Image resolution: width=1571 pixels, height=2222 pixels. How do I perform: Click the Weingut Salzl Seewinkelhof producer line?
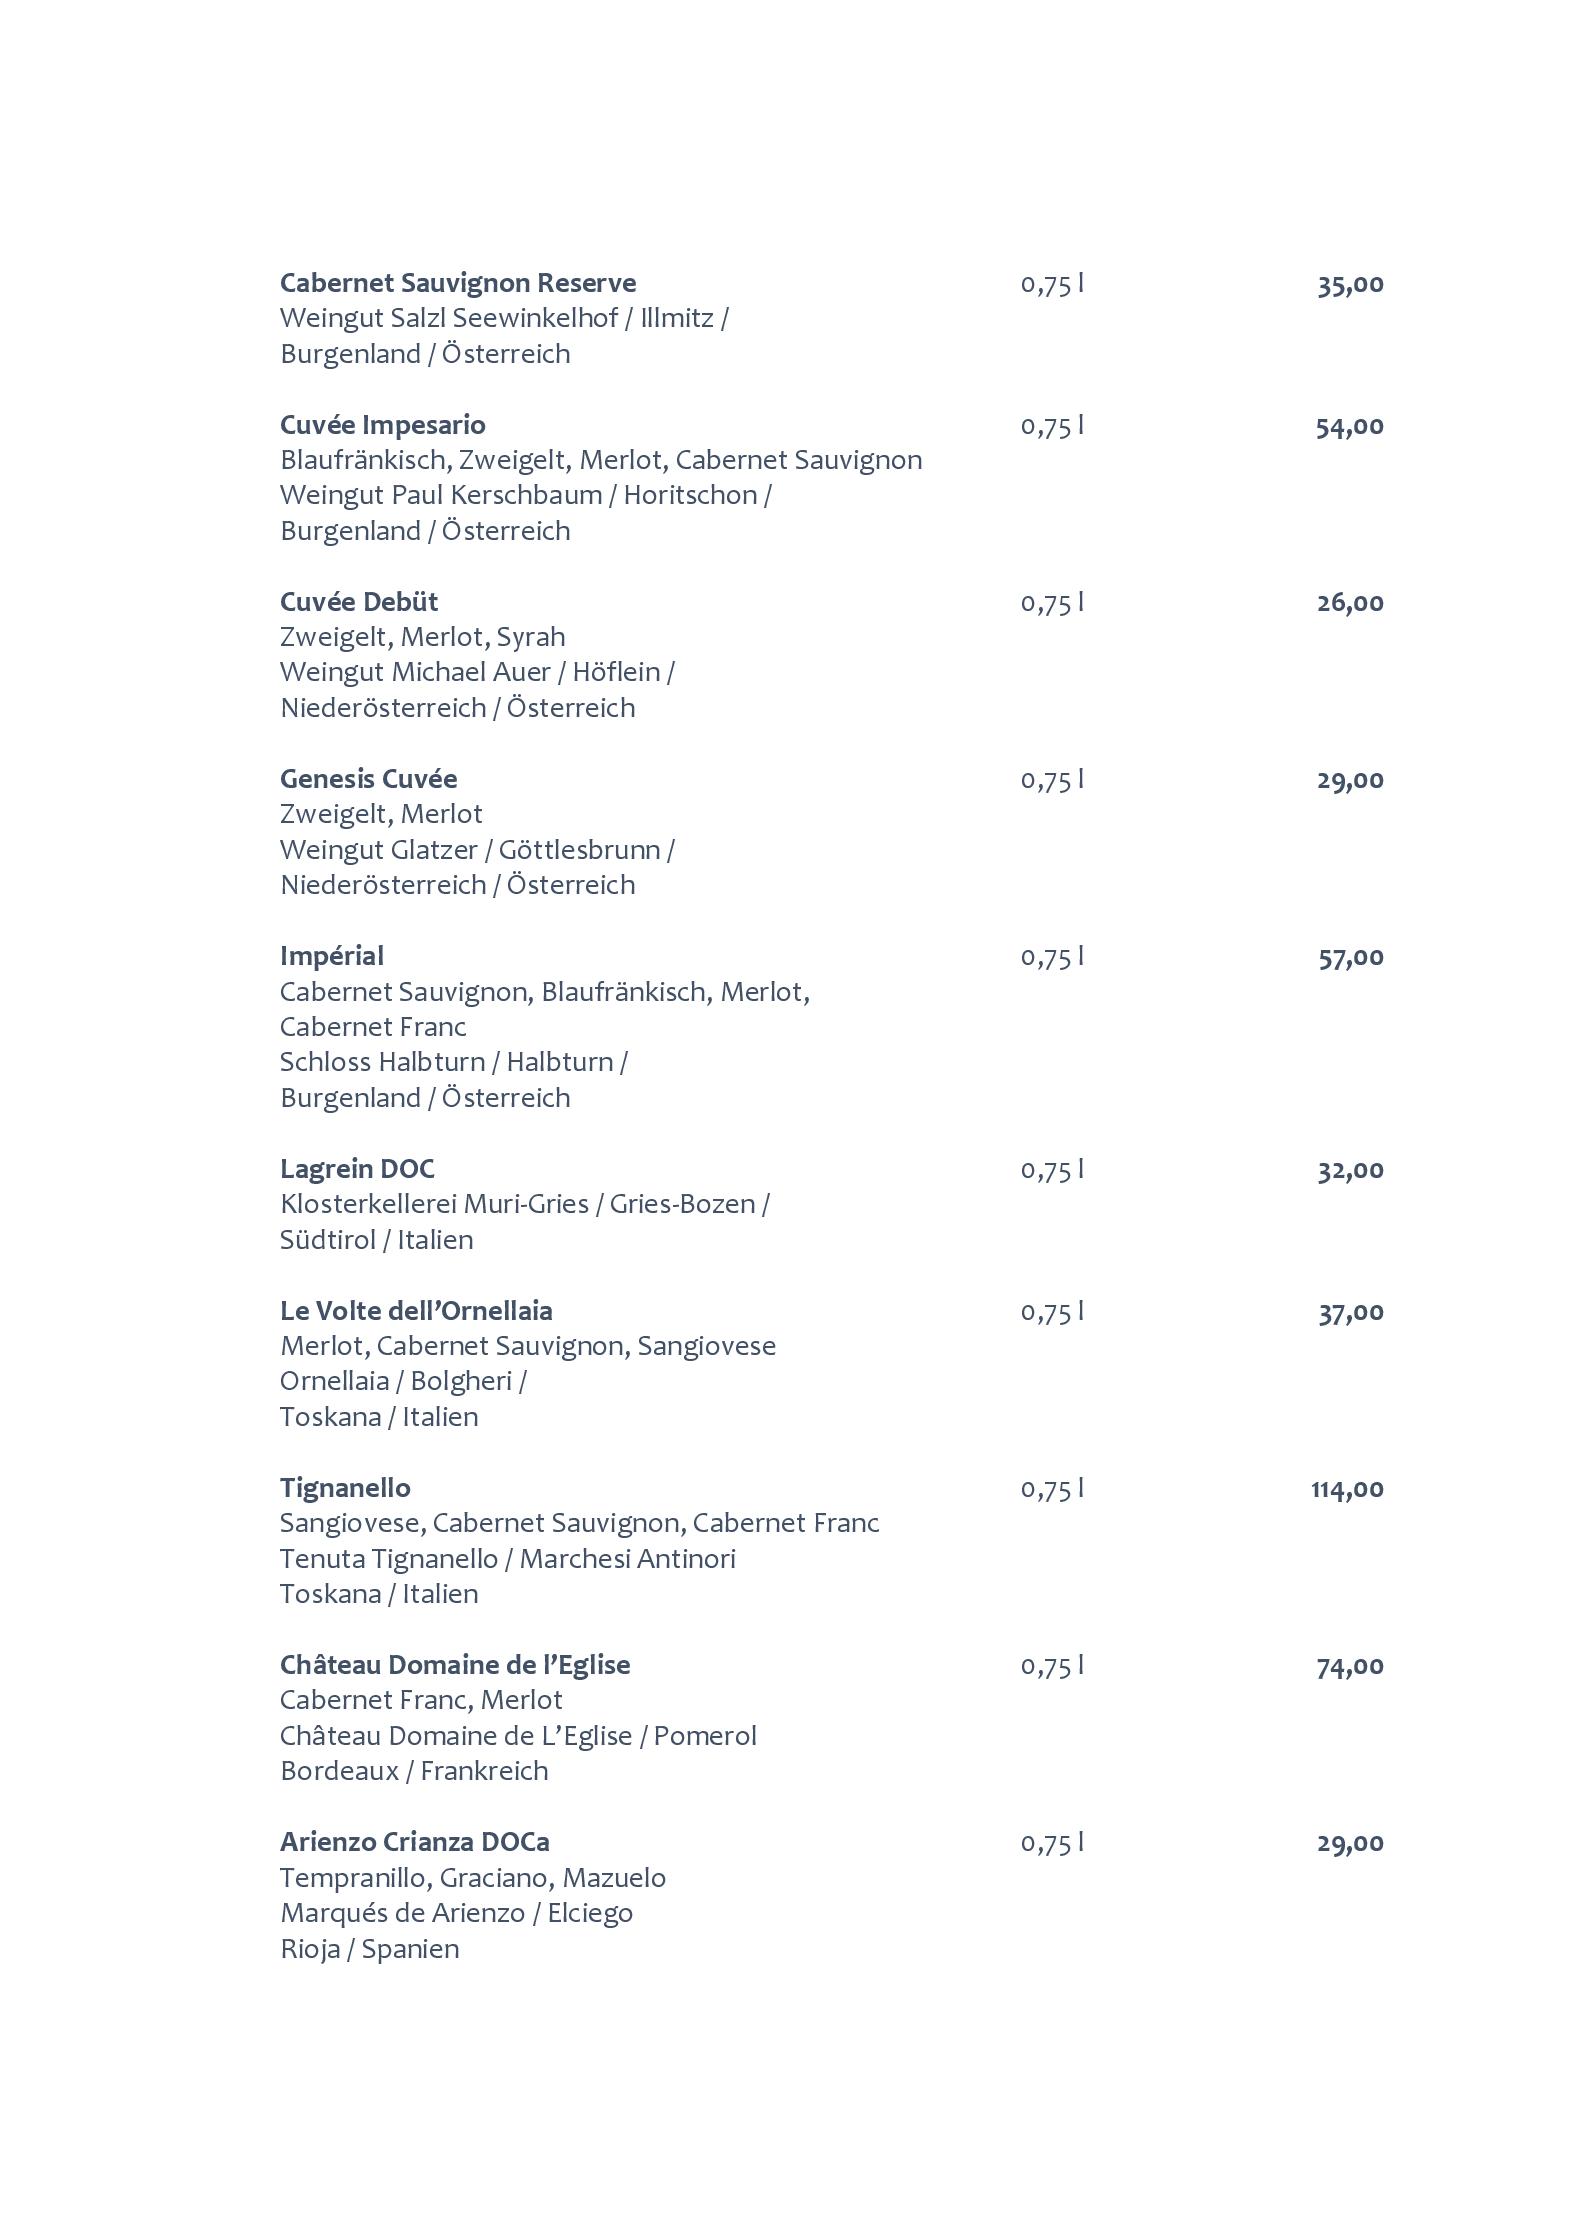tap(504, 319)
